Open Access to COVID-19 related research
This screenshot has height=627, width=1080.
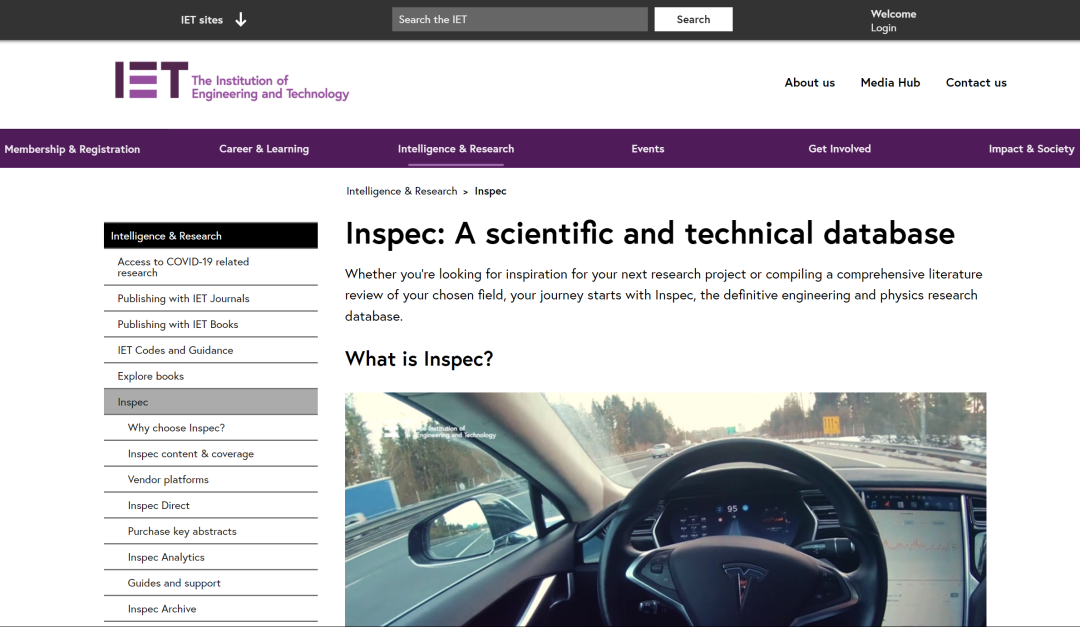click(x=211, y=267)
